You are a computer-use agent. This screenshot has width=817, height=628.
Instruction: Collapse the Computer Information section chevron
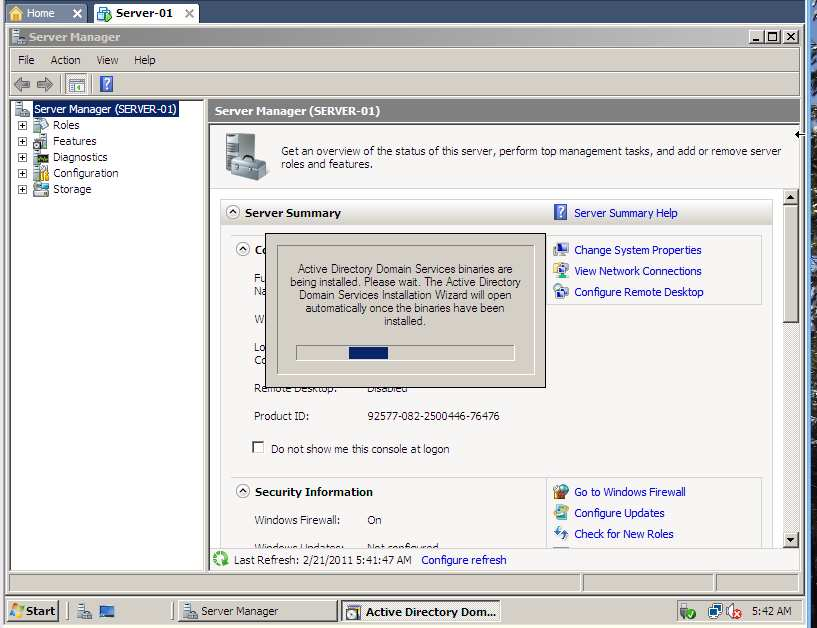(x=243, y=249)
